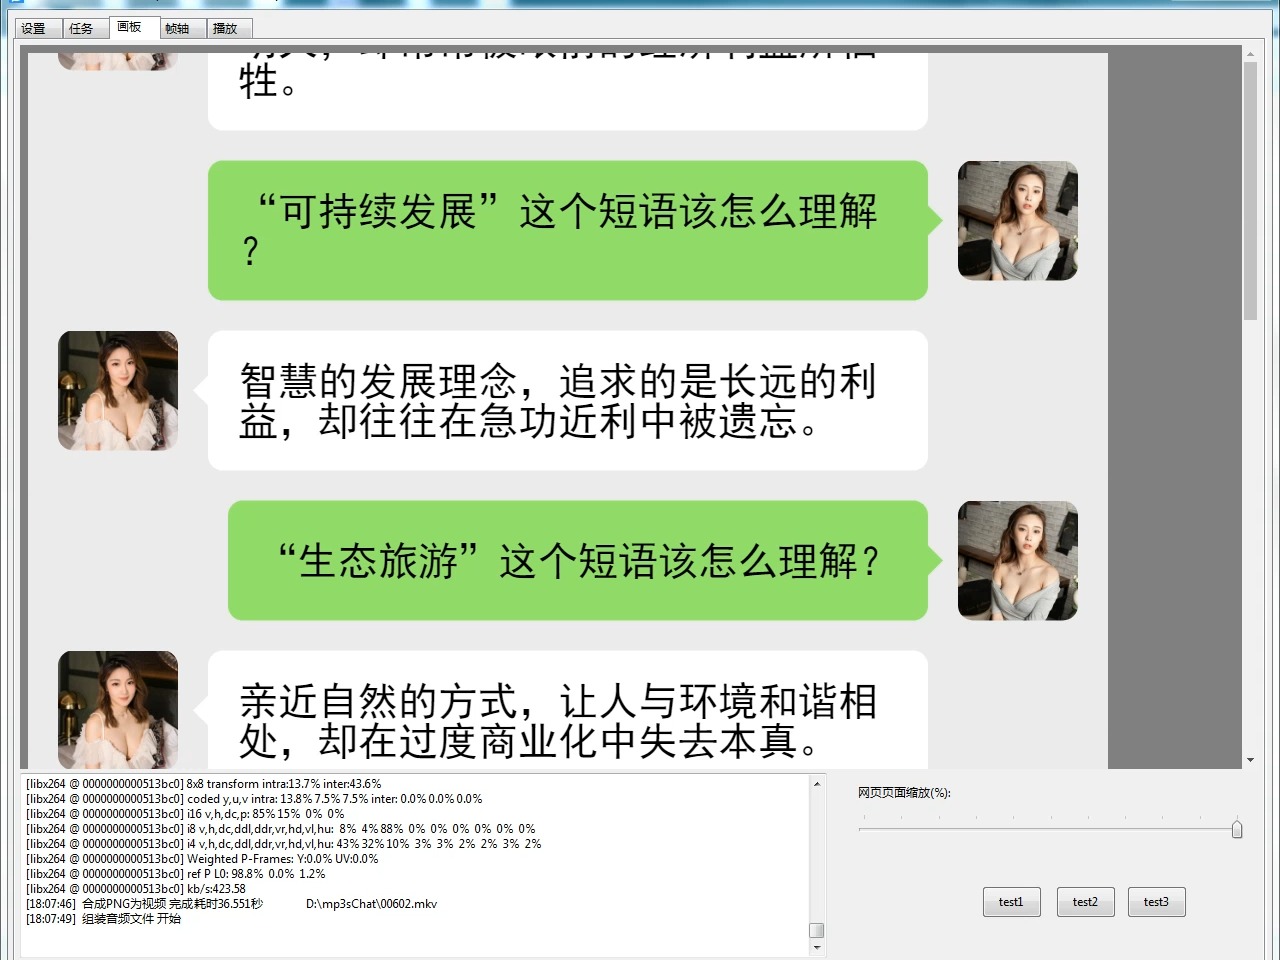
Task: Click avatar beside 生态旅游 message
Action: click(1018, 560)
